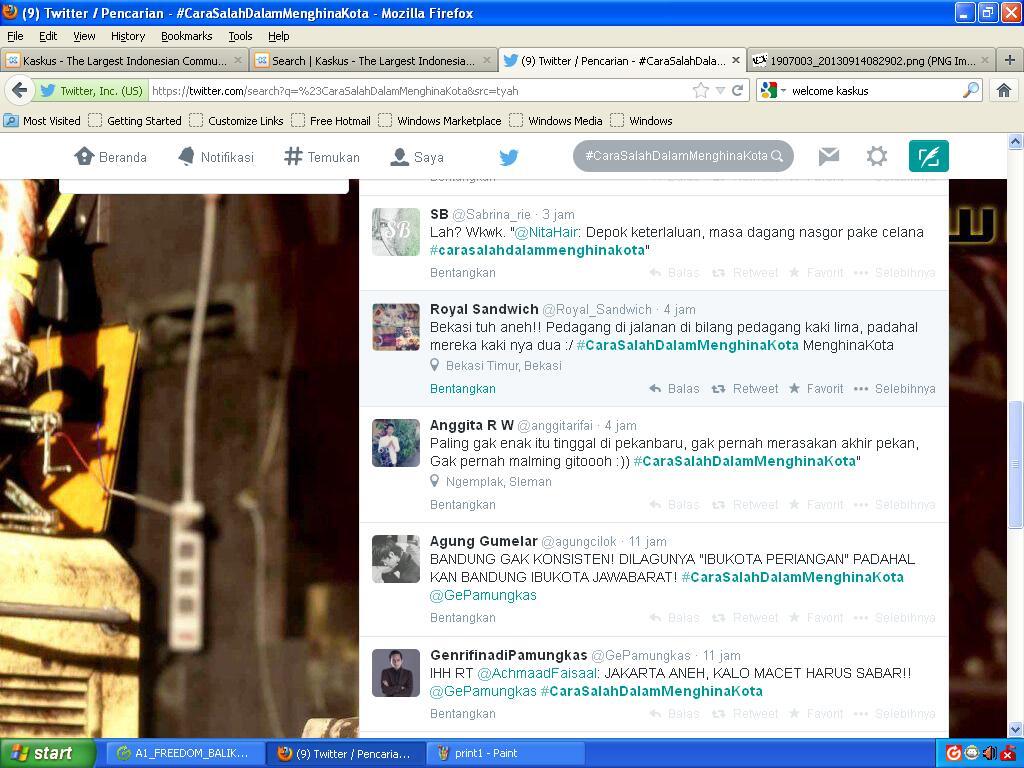This screenshot has width=1024, height=768.
Task: Click GenrifinadiPamungkas avatar thumbnail
Action: tap(396, 673)
